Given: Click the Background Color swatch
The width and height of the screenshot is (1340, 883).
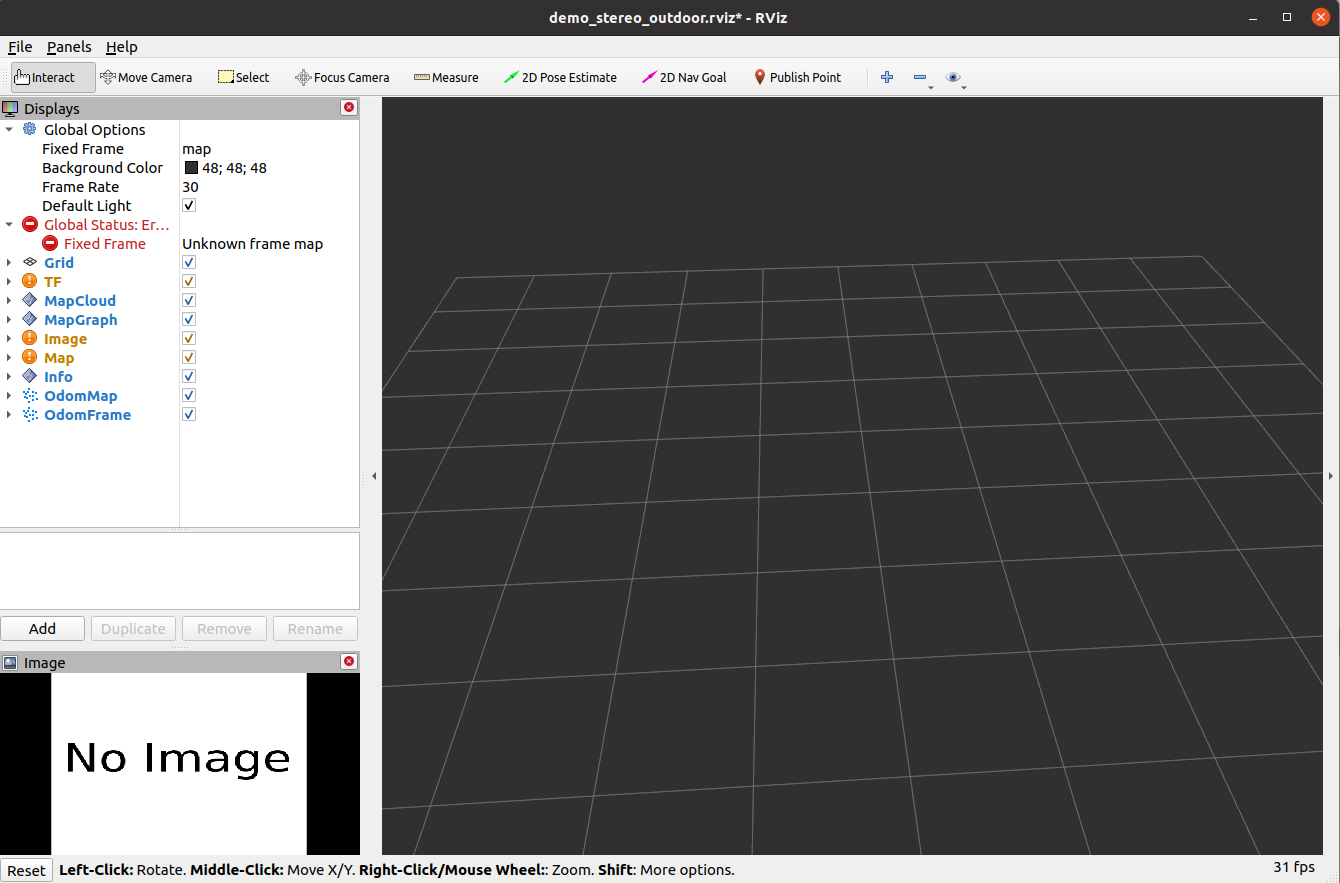Looking at the screenshot, I should point(191,168).
